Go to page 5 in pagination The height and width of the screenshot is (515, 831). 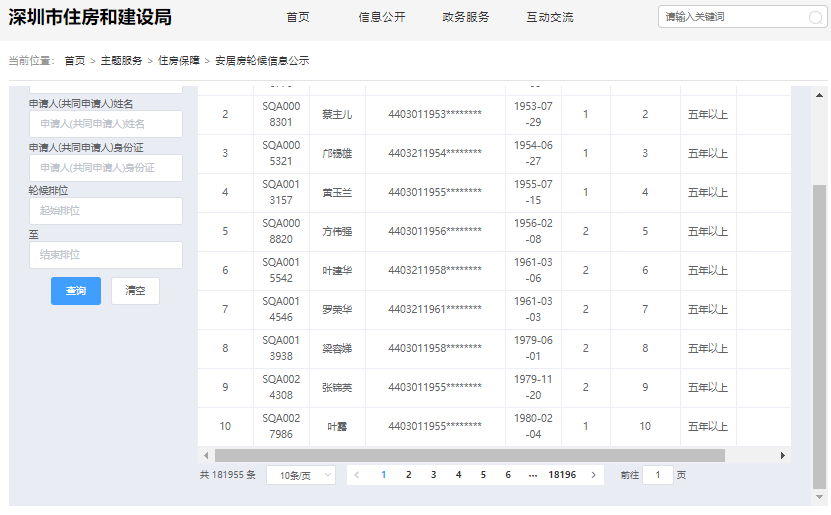click(x=483, y=475)
